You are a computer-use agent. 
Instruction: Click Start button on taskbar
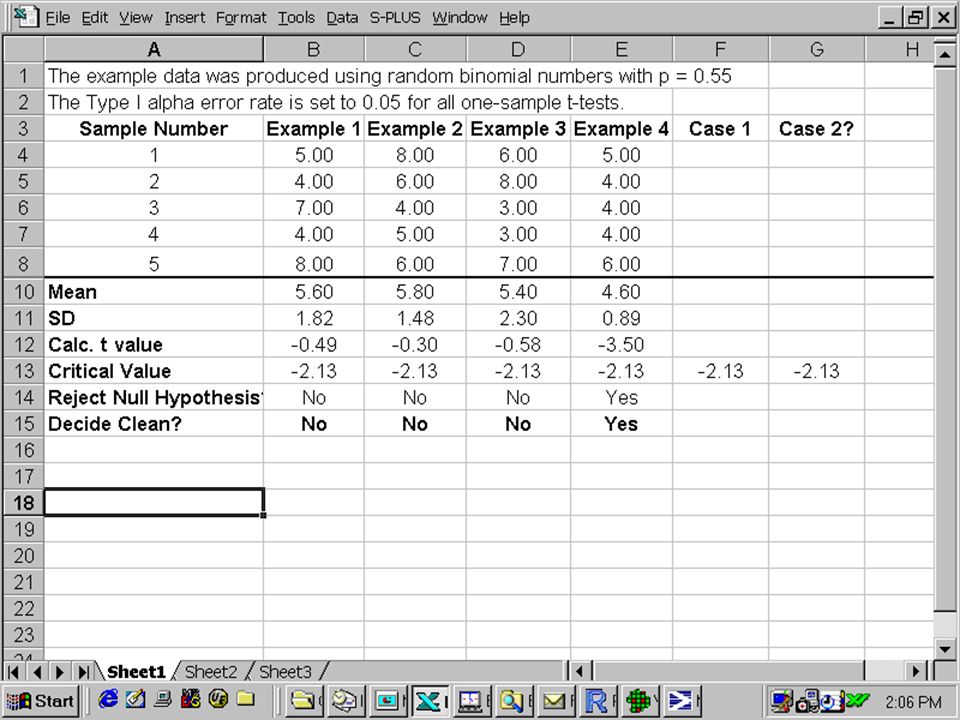(x=40, y=700)
